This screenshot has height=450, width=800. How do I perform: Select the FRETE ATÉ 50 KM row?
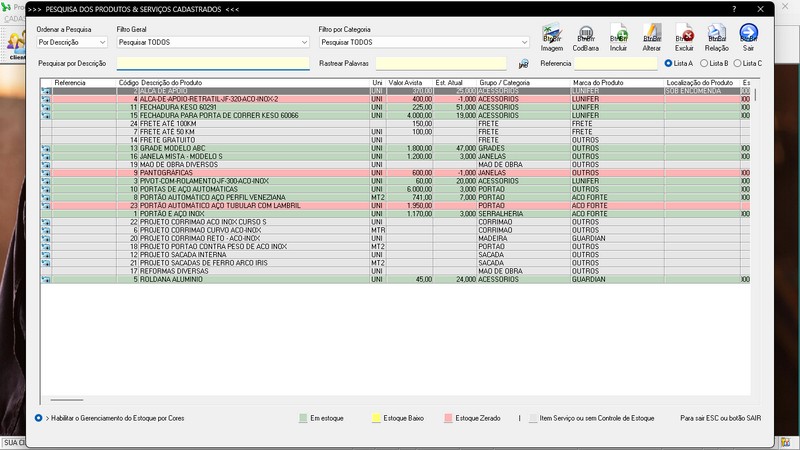pyautogui.click(x=395, y=132)
